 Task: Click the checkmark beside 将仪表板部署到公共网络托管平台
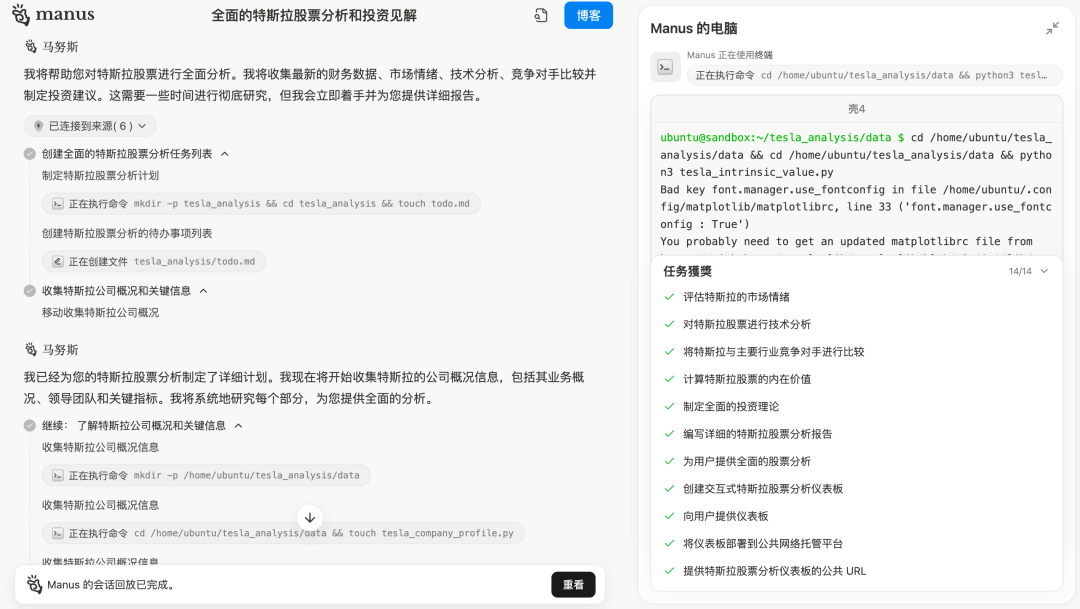(669, 544)
